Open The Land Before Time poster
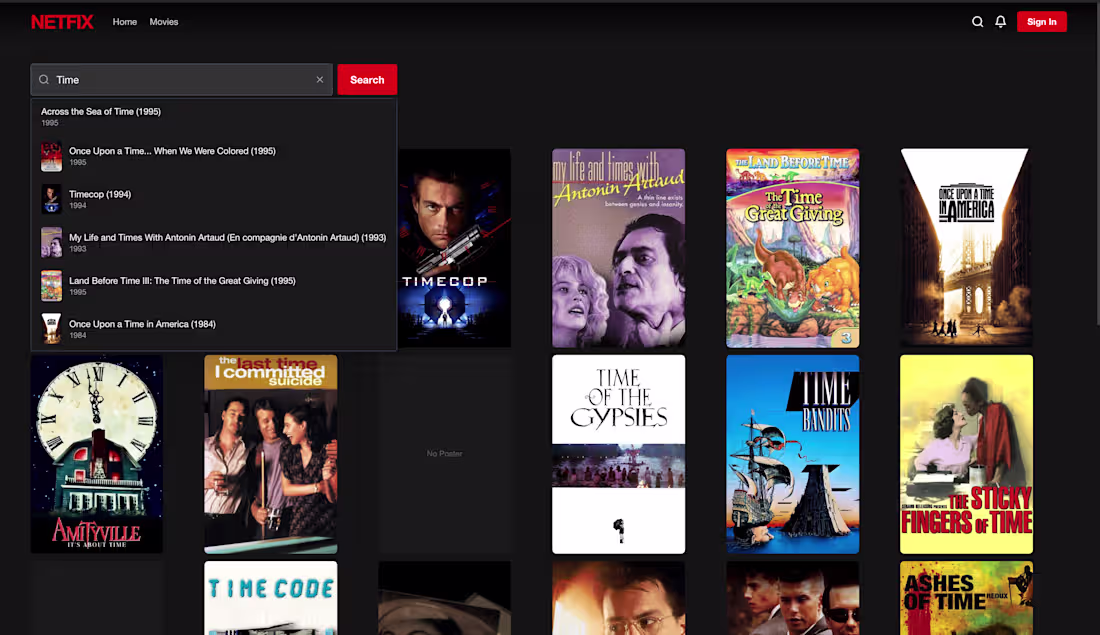 (x=793, y=248)
